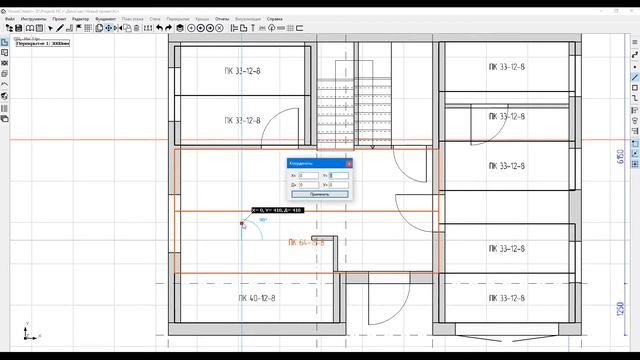Click the tree-shaped toolbar icon
The image size is (640, 360).
[x=271, y=28]
